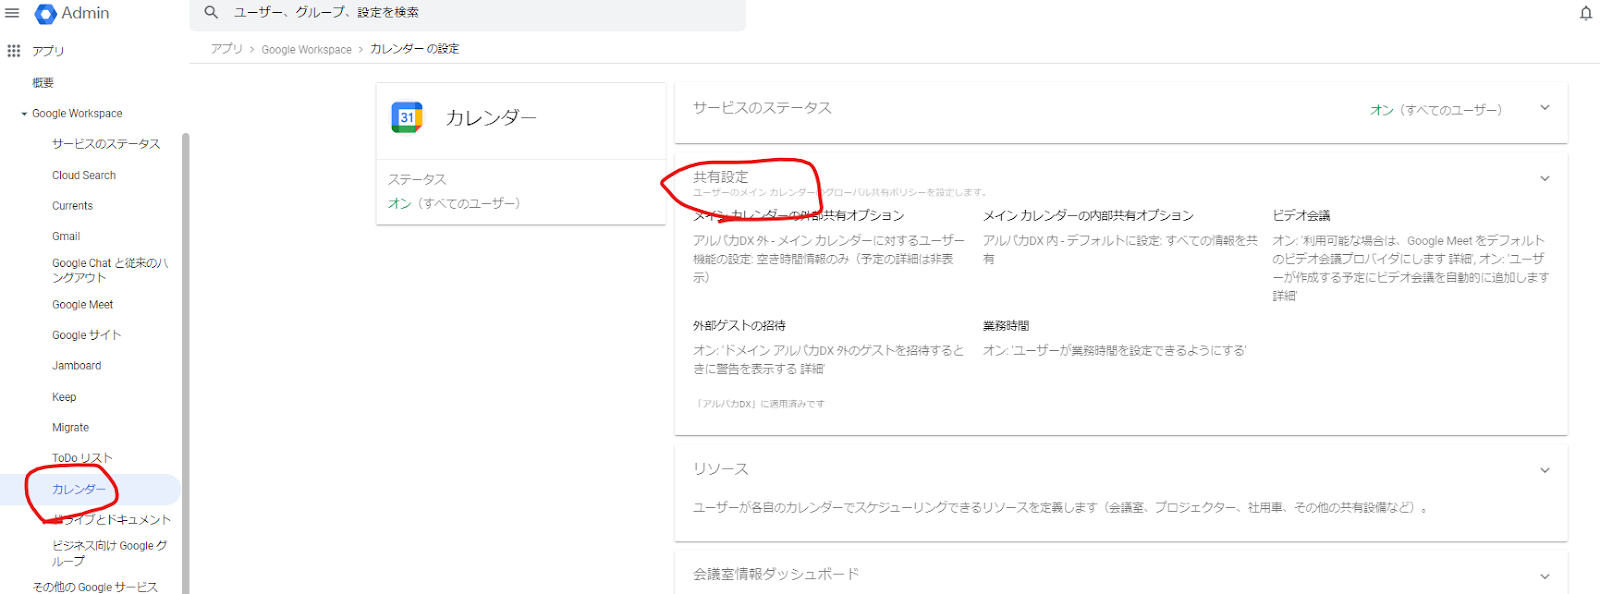Viewport: 1600px width, 594px height.
Task: Open Google Chat と従来のハングアウト
Action: pyautogui.click(x=110, y=270)
